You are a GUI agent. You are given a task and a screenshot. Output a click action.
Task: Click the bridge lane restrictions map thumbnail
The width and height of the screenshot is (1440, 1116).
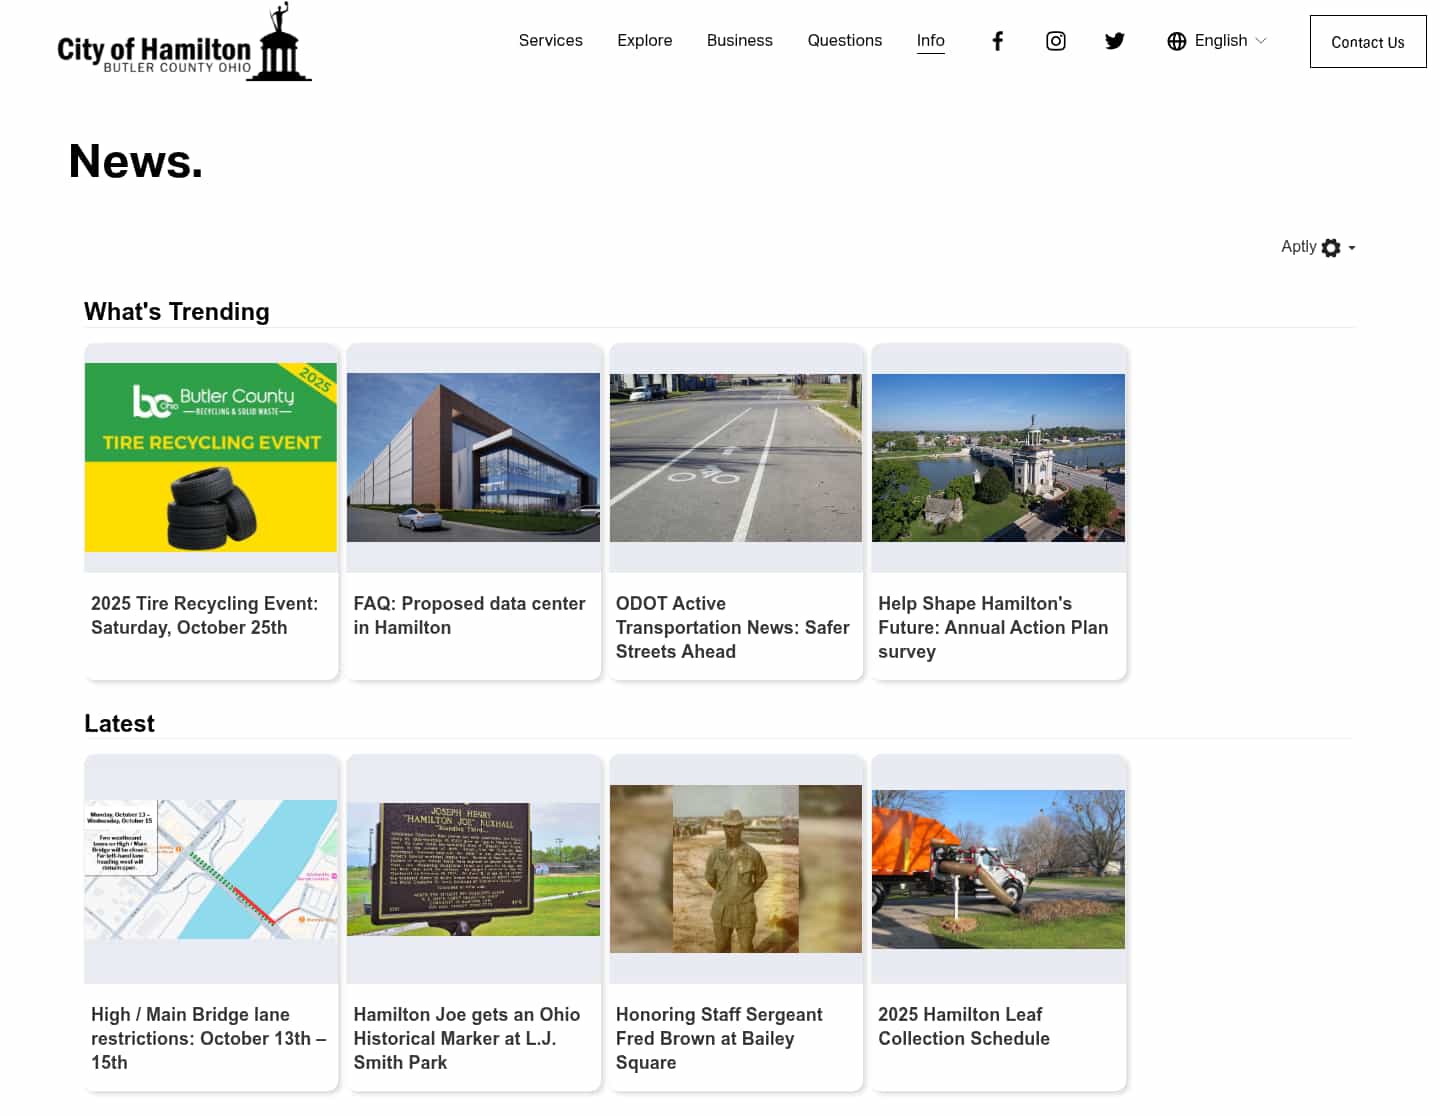(x=211, y=869)
